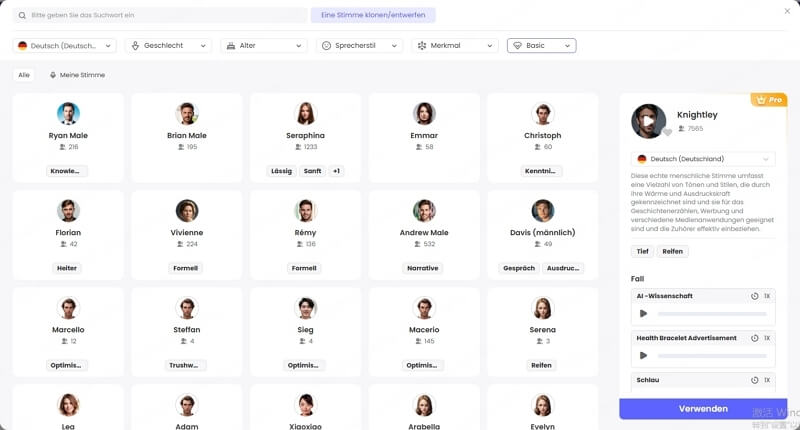800x430 pixels.
Task: Favorite Knightley with the heart icon
Action: pyautogui.click(x=667, y=132)
